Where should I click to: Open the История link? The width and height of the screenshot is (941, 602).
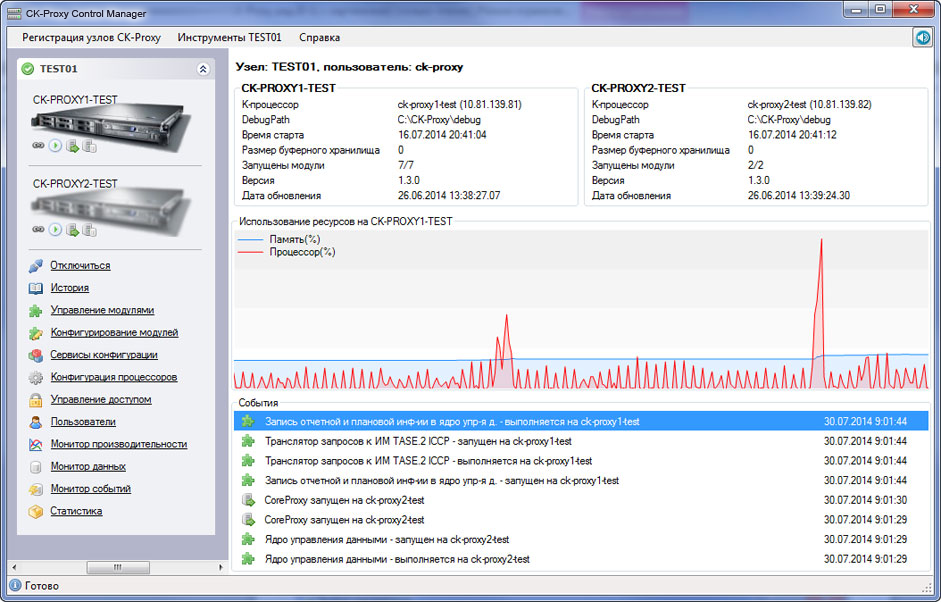(x=69, y=288)
